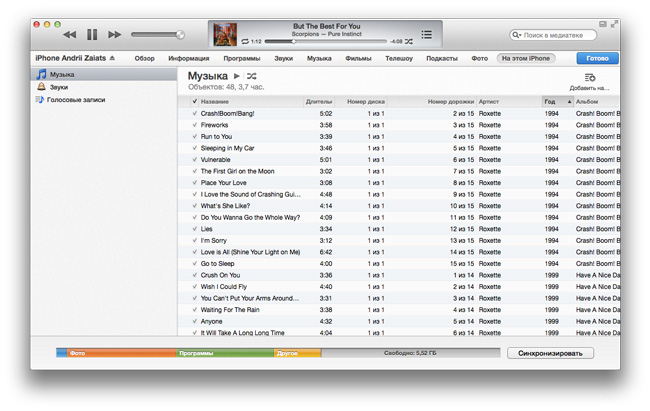Click the rewind previous track button
The height and width of the screenshot is (411, 650).
coord(70,34)
